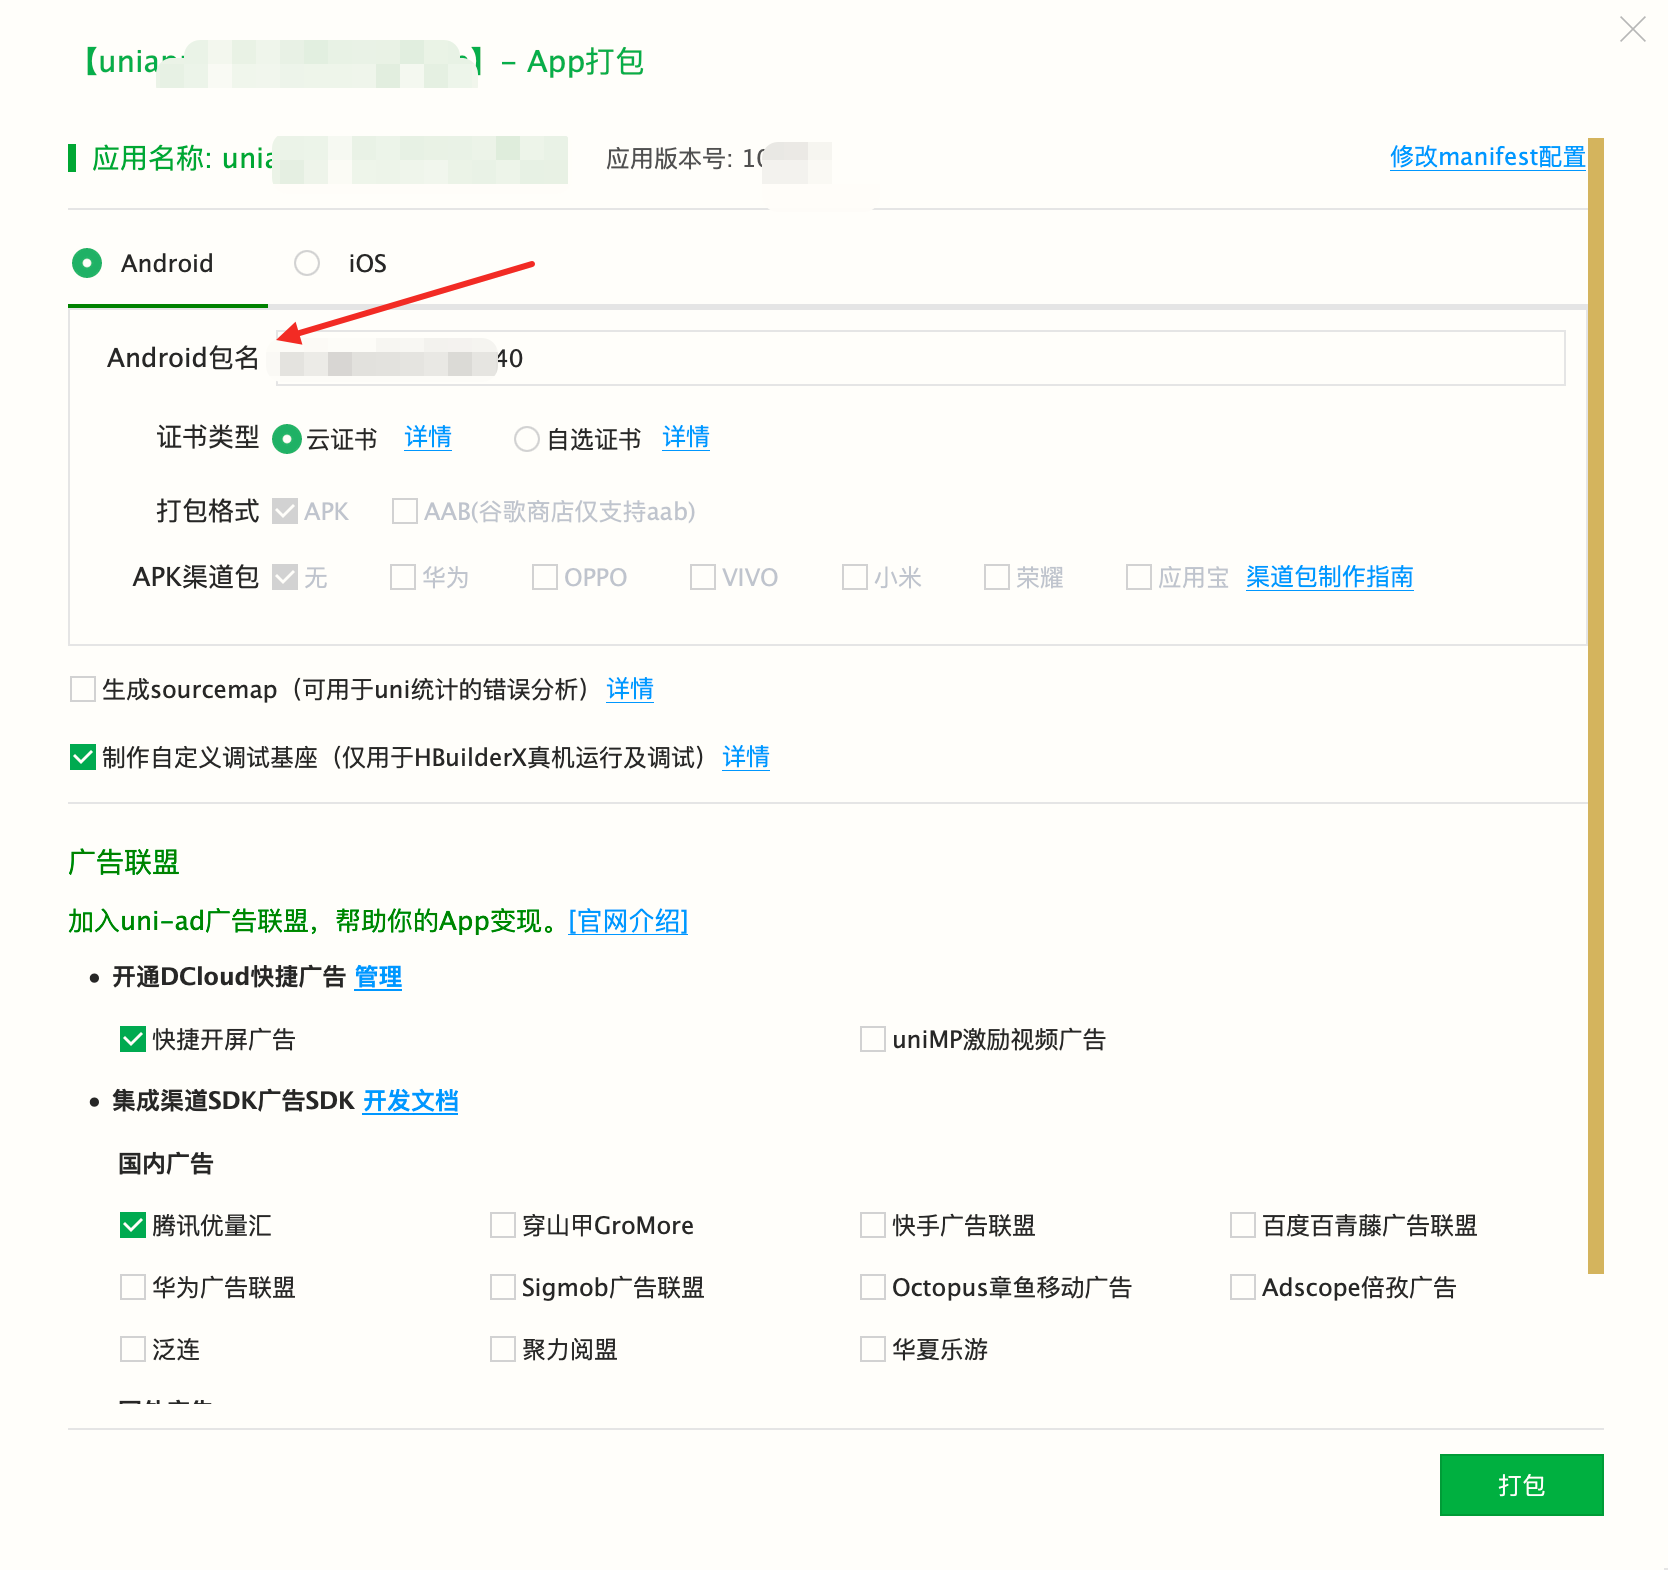Click the 管理 link for DCloud ads
This screenshot has height=1570, width=1668.
(378, 977)
